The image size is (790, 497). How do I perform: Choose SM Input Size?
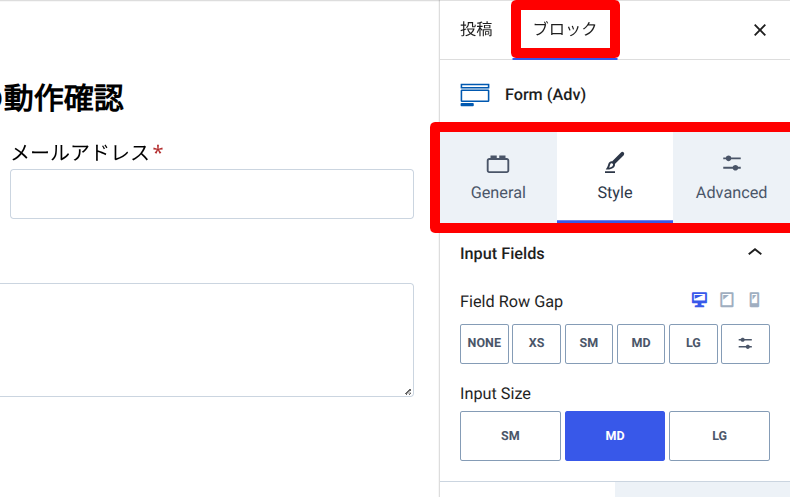[510, 436]
